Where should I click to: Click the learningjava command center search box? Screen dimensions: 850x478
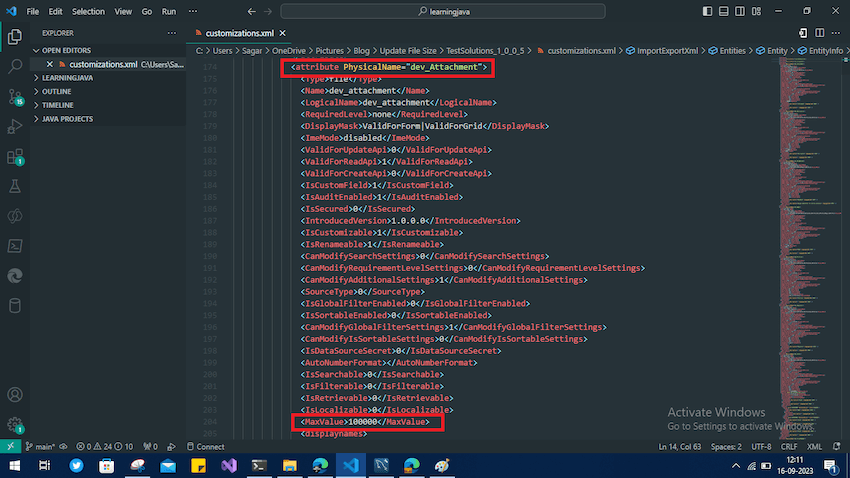click(443, 11)
